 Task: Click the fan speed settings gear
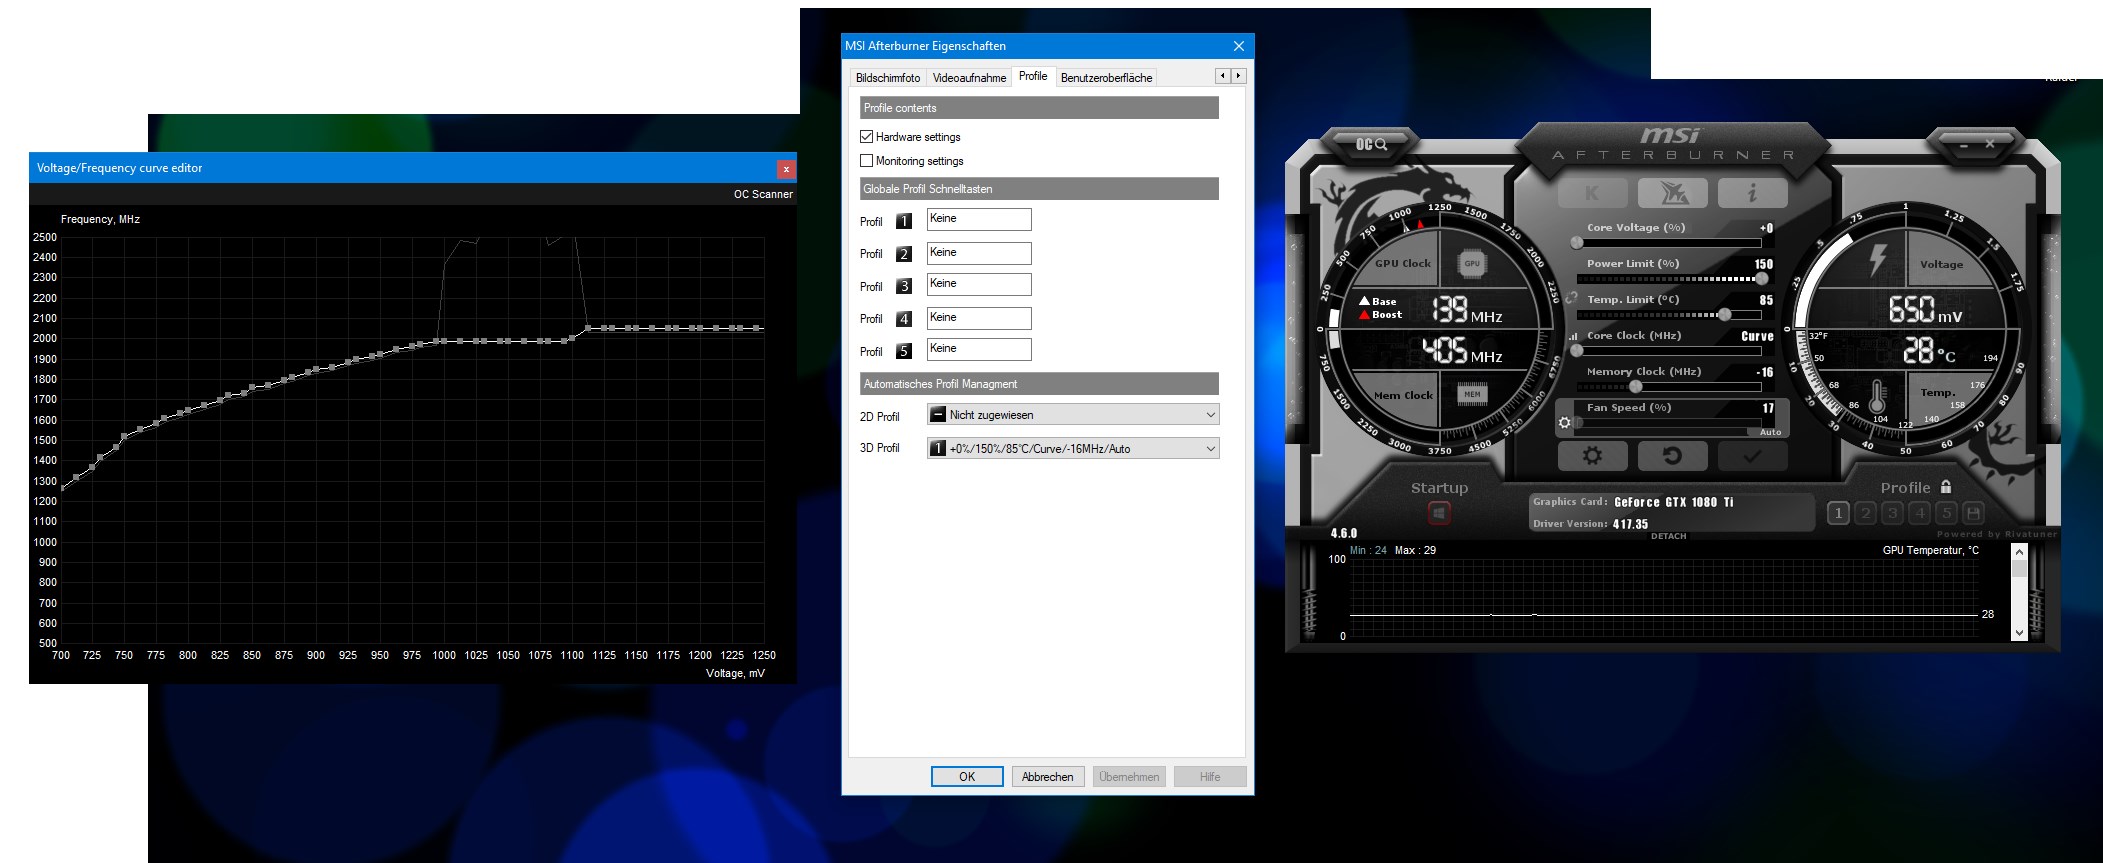click(1565, 423)
